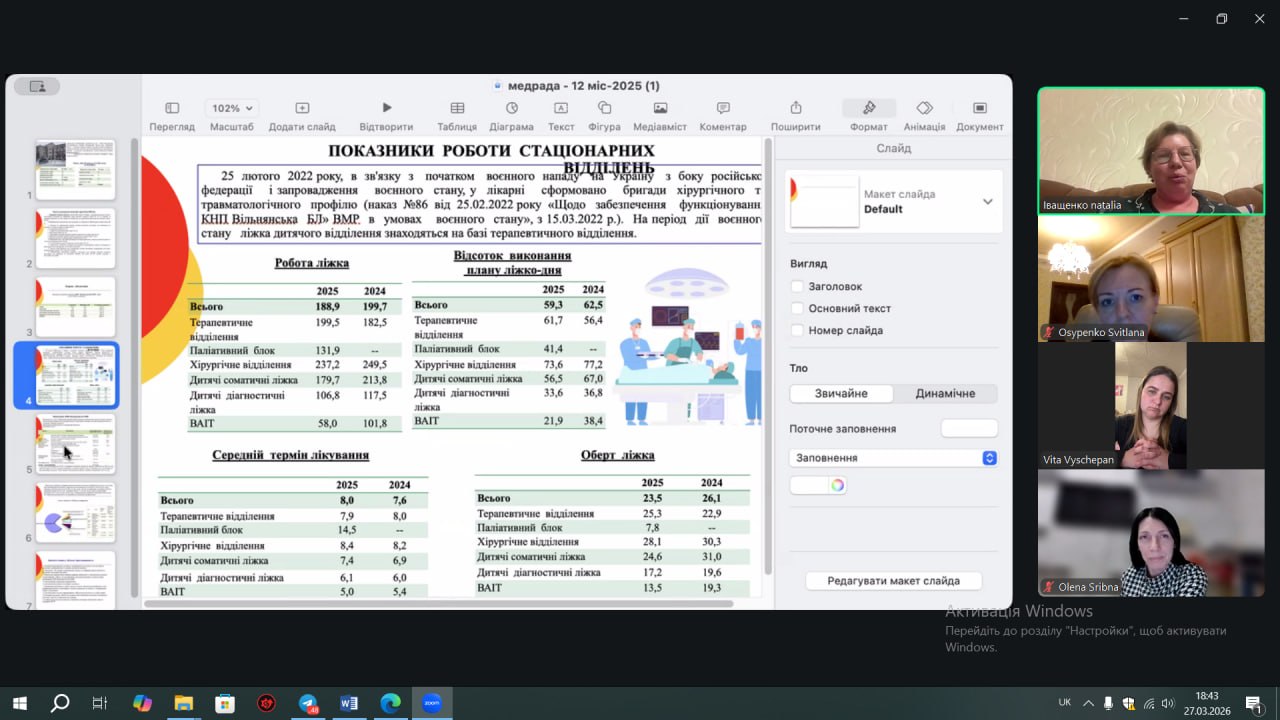Add a comment with Коментар icon
The height and width of the screenshot is (720, 1280).
tap(723, 108)
